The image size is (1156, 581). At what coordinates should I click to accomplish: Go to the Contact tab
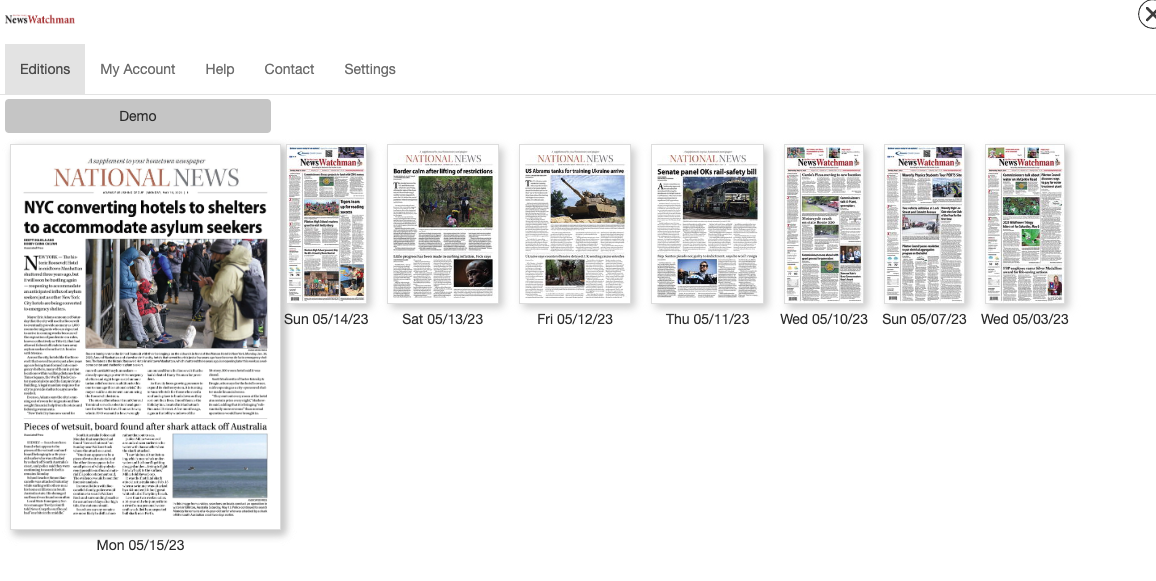(289, 69)
